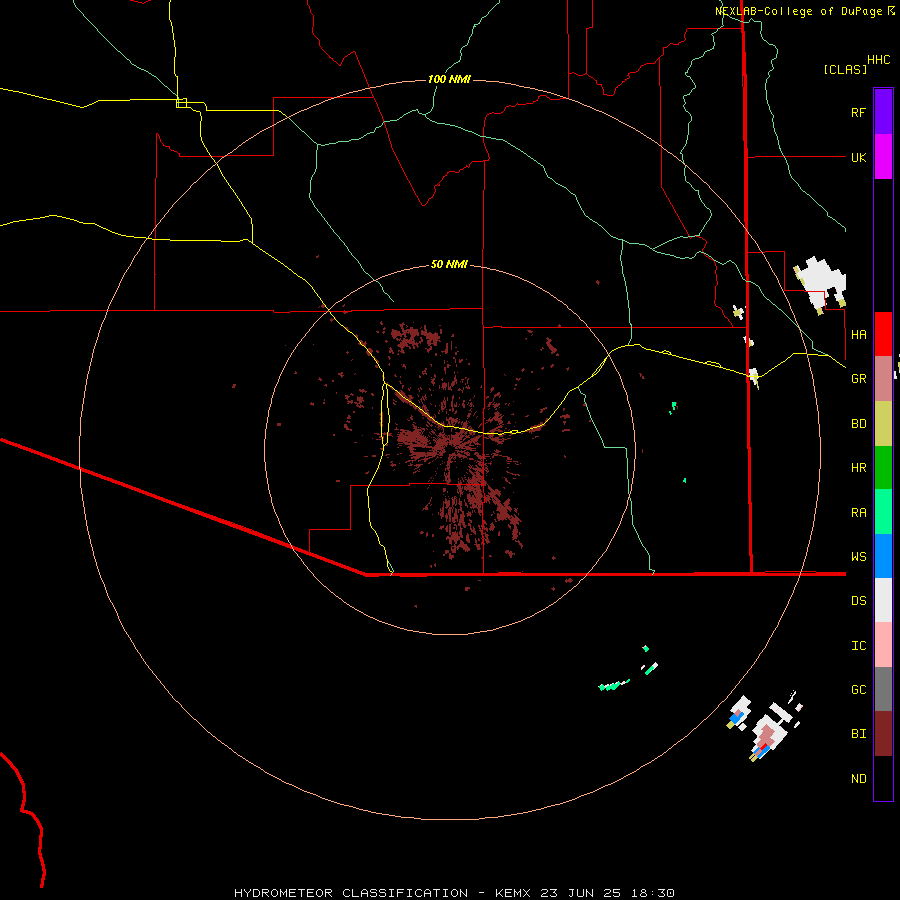Screen dimensions: 900x900
Task: Click the RA aqua-green legend swatch
Action: click(883, 512)
